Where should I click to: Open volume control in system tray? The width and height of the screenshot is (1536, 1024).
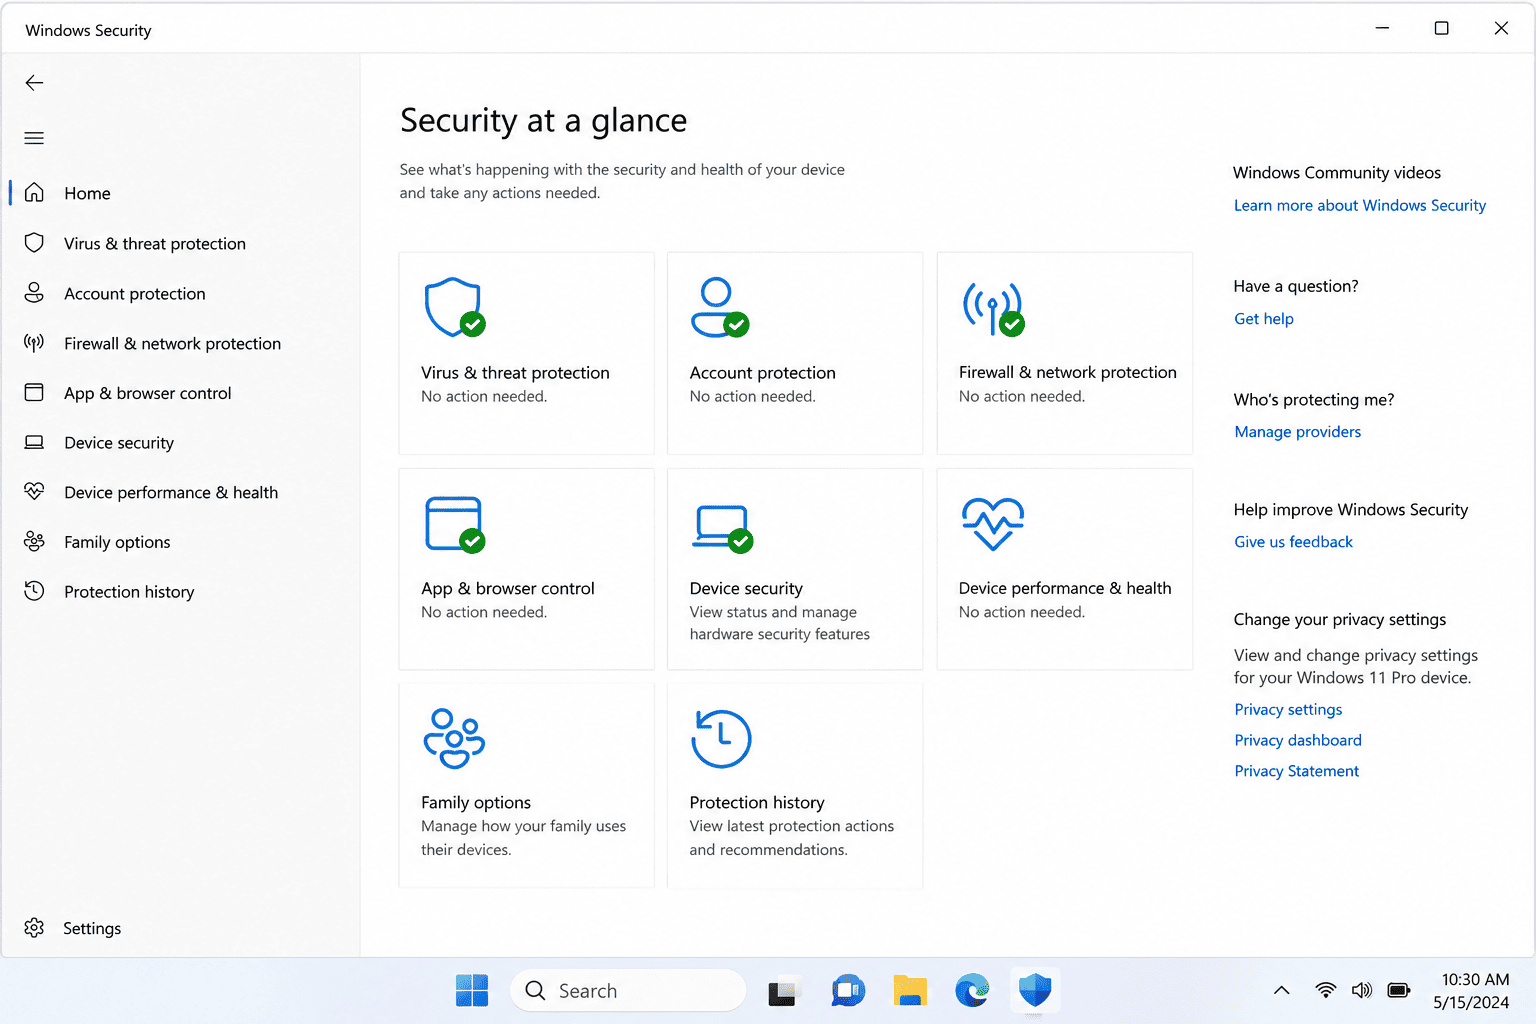coord(1362,991)
